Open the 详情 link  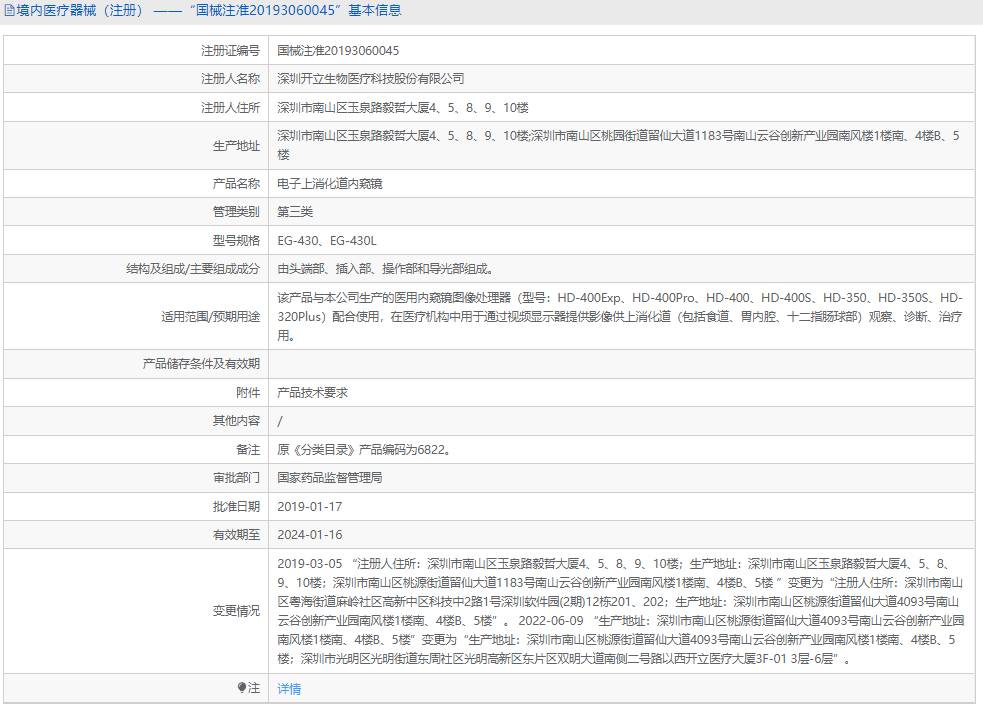(289, 689)
